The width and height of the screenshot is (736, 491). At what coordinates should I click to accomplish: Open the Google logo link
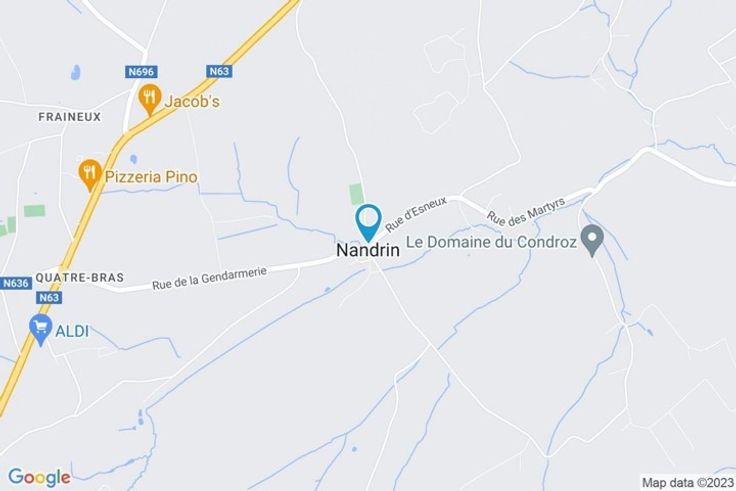point(39,477)
